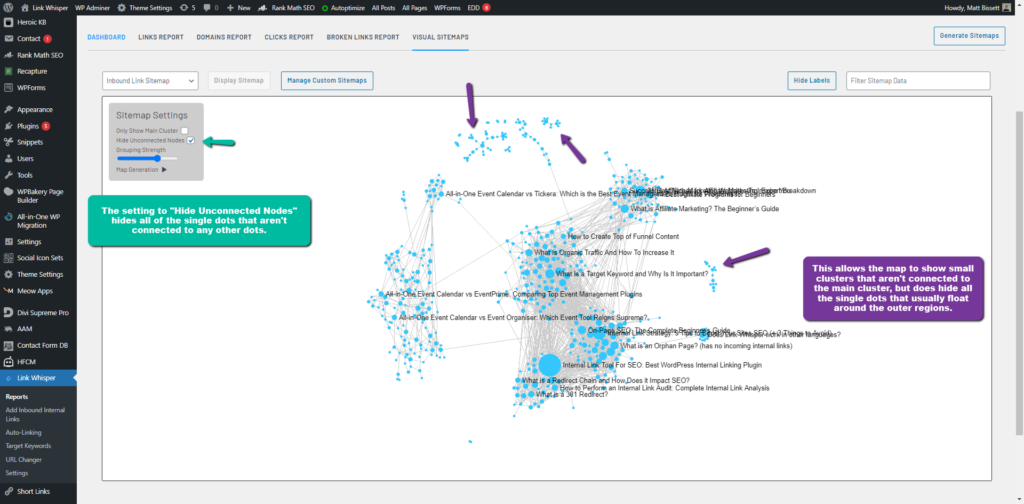The width and height of the screenshot is (1024, 504).
Task: Open the updates icon showing 5
Action: (184, 8)
